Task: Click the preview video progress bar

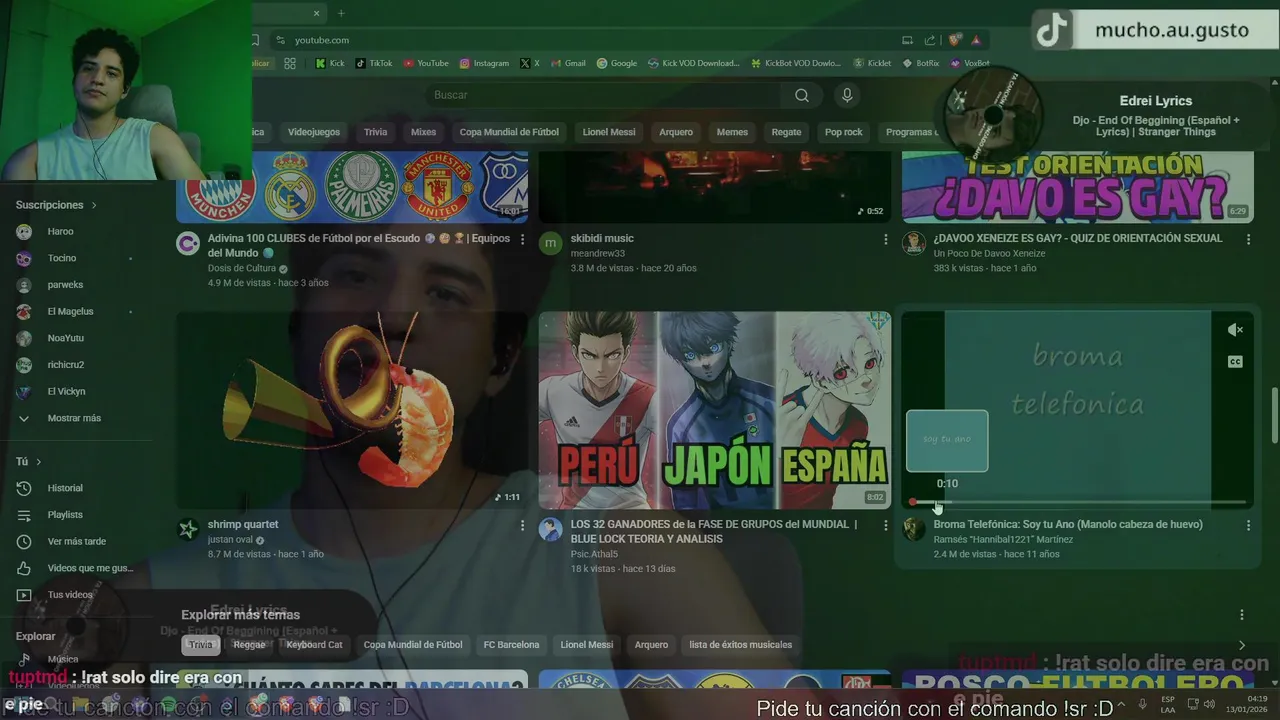Action: coord(1078,502)
